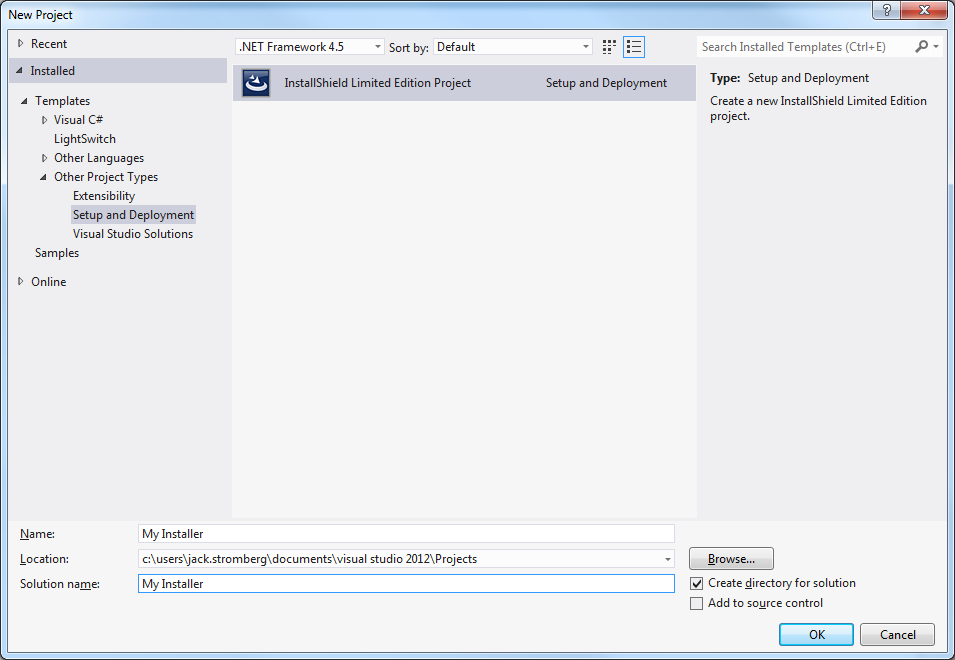Close the New Project dialog
955x660 pixels.
(x=924, y=10)
